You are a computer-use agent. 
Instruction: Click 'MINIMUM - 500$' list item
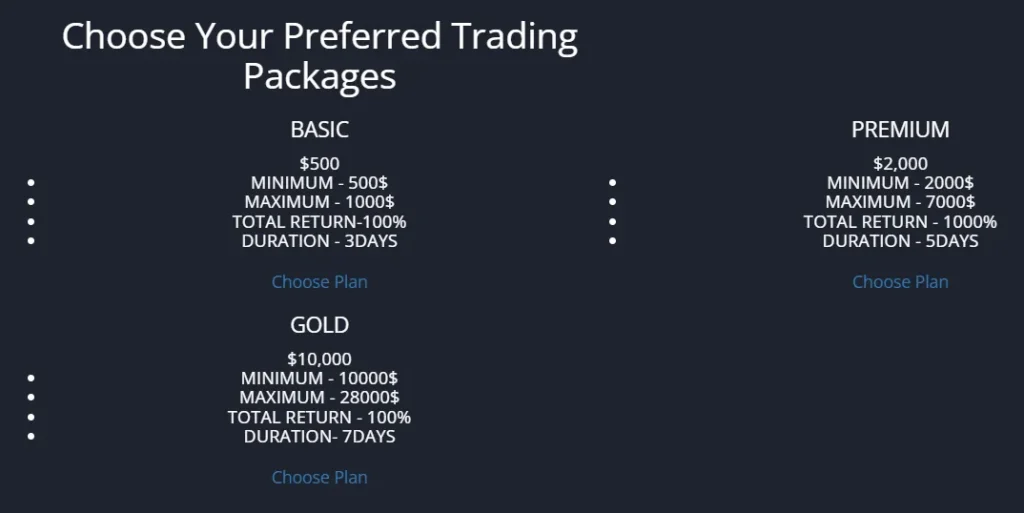319,183
